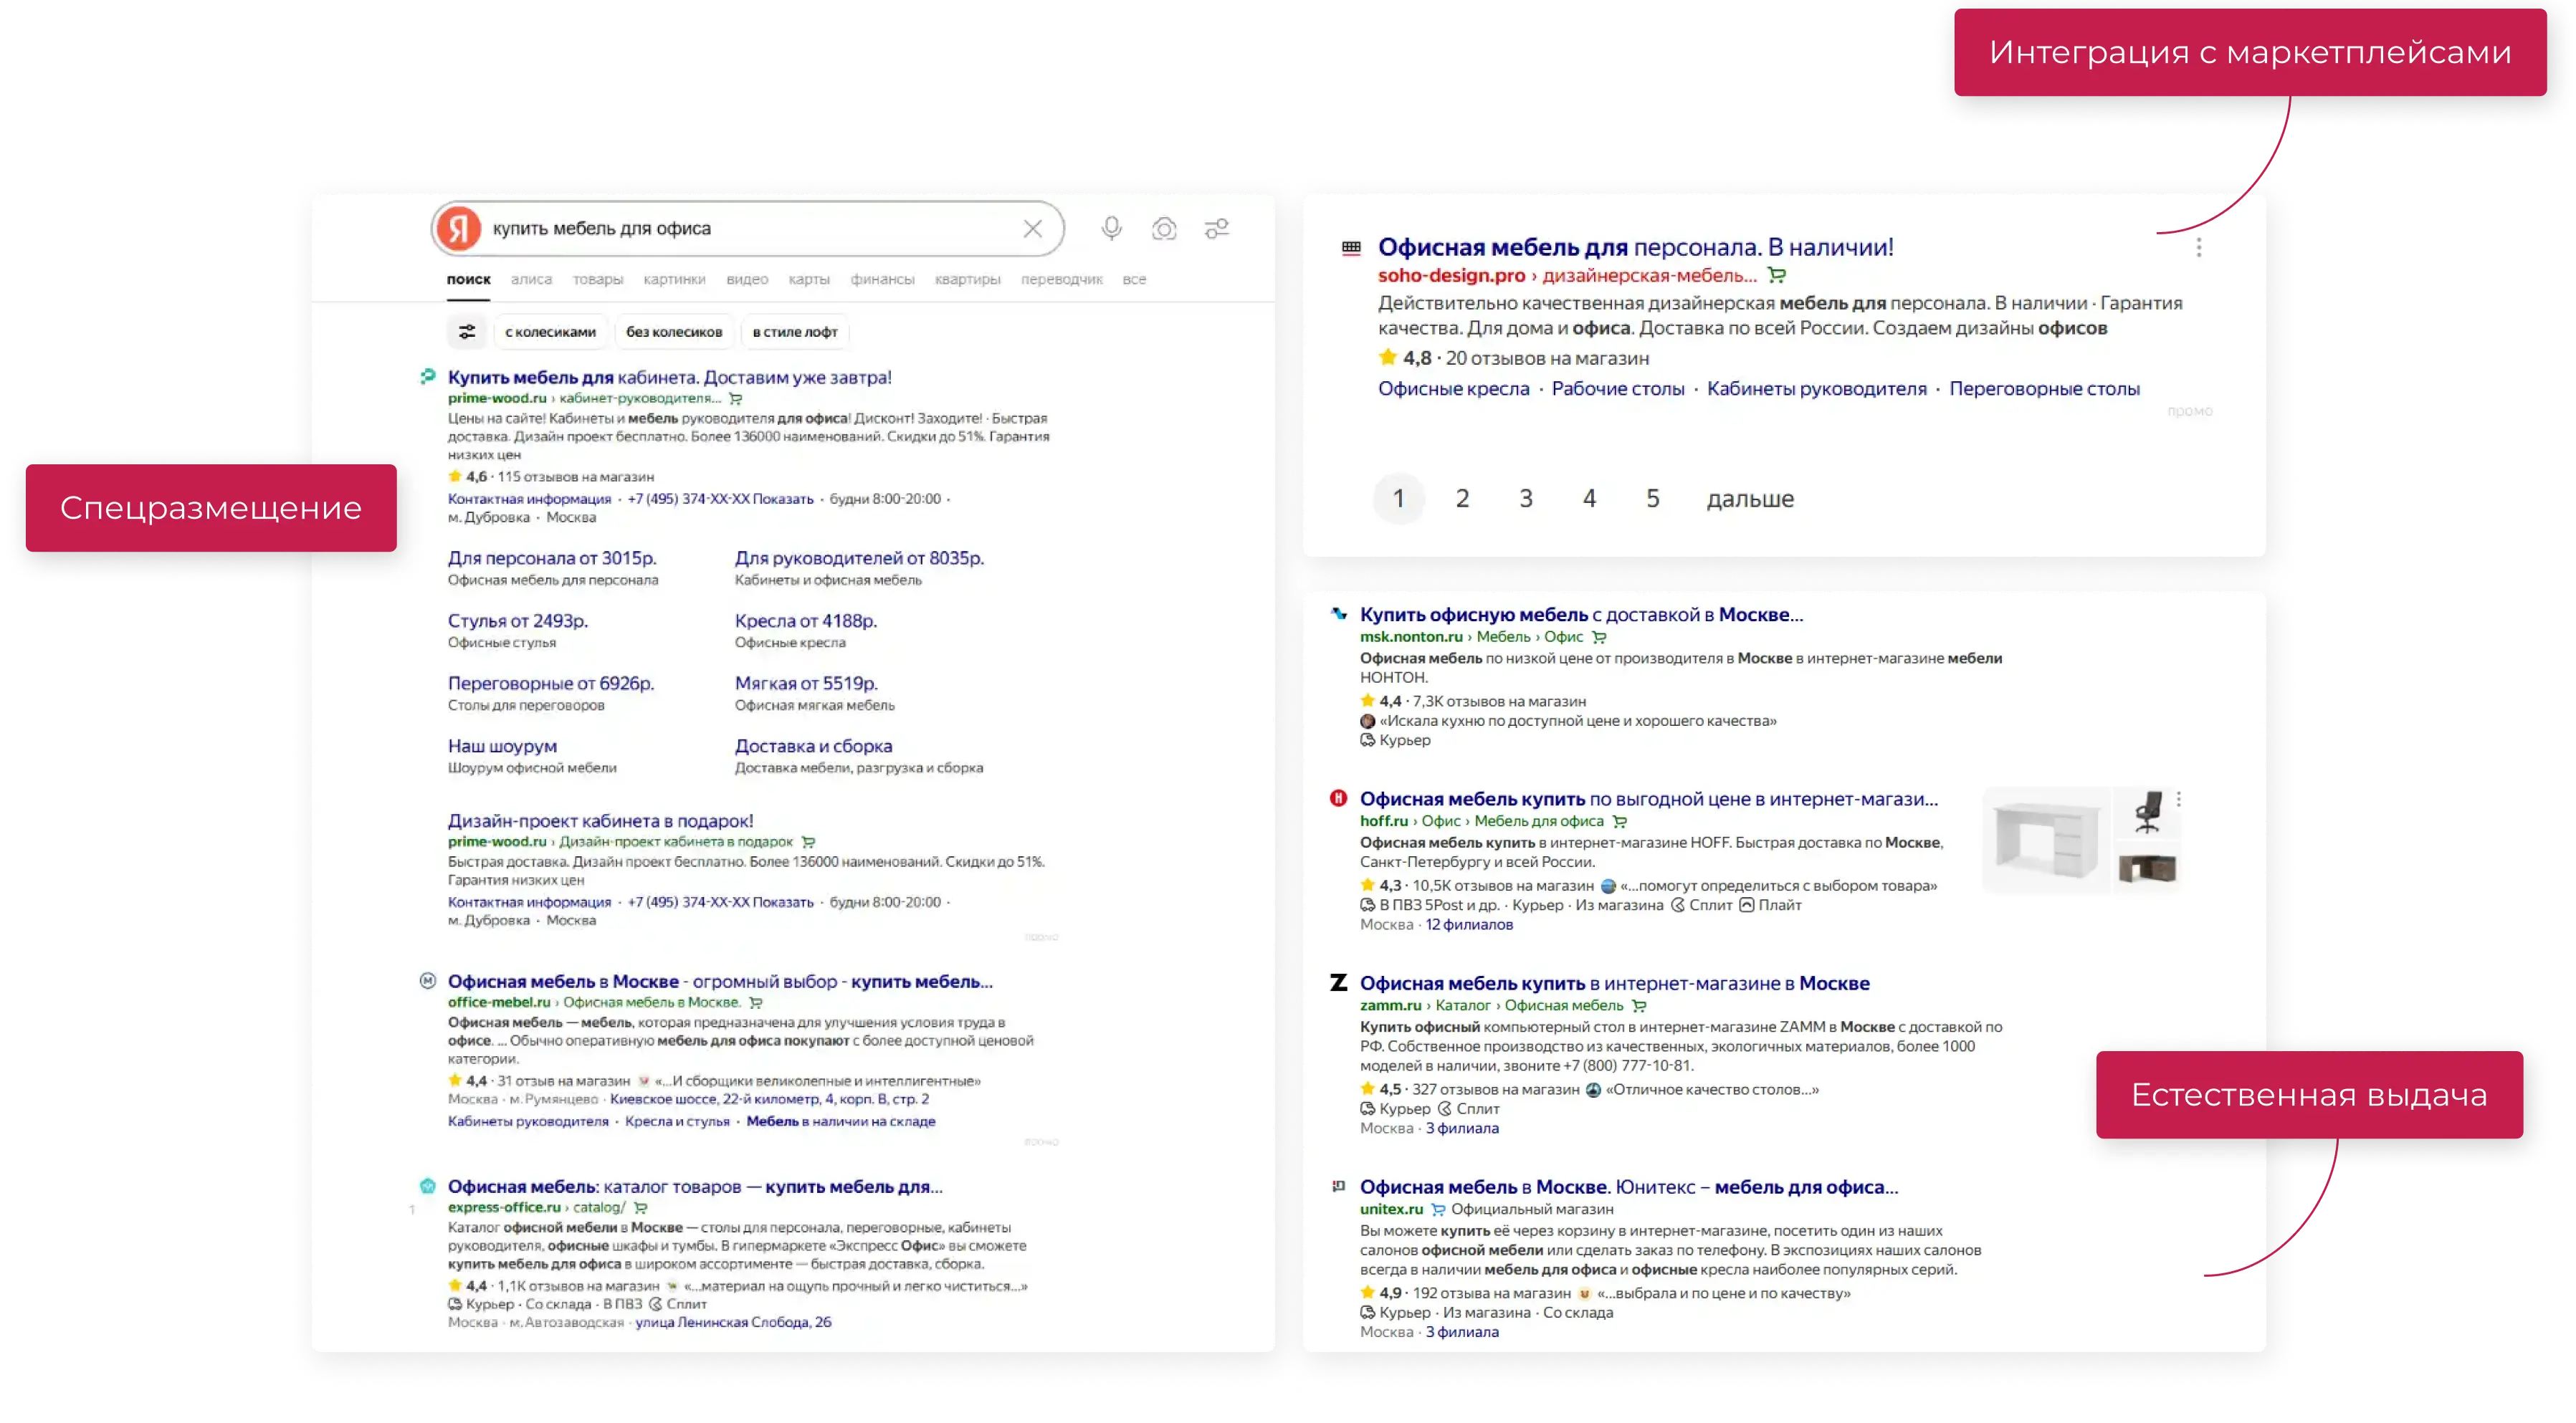This screenshot has height=1423, width=2576.
Task: Switch to the 'картинки' tab
Action: point(674,280)
